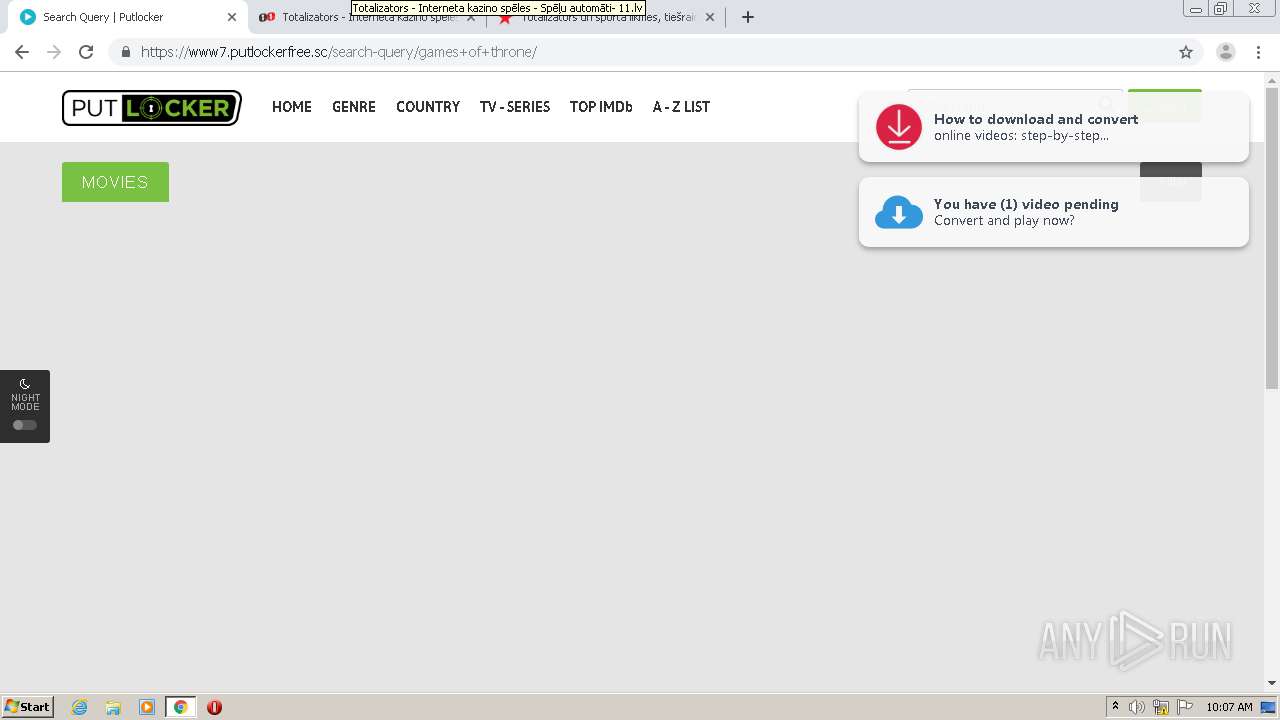Toggle the Night Mode switch
1280x720 pixels.
click(x=25, y=425)
